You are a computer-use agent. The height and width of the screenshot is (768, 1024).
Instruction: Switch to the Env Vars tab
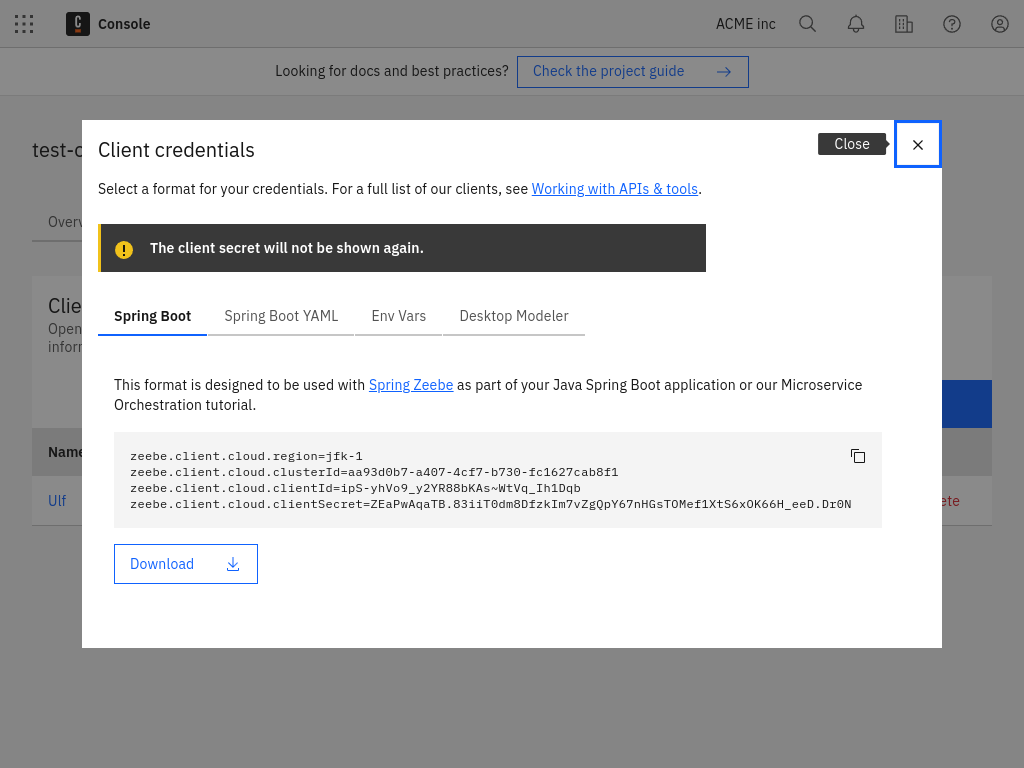pos(399,316)
